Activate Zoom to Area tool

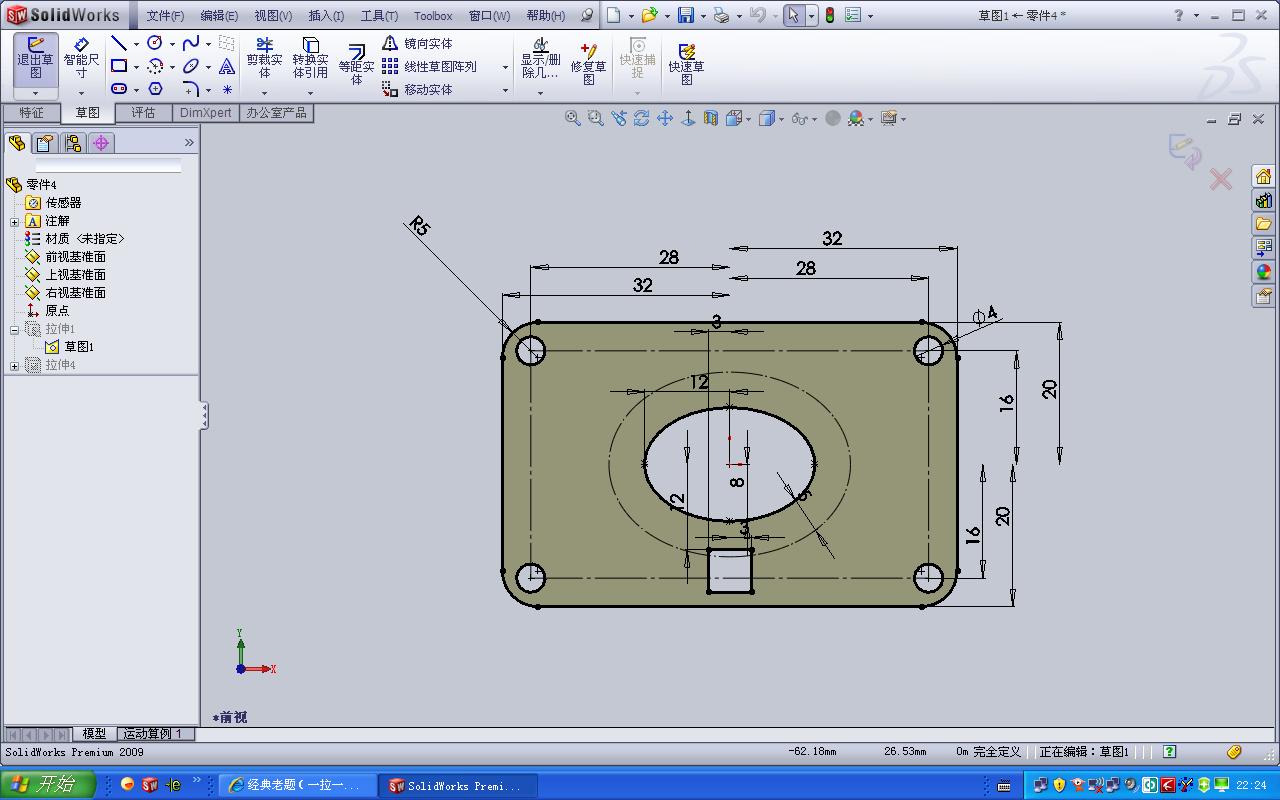click(595, 118)
